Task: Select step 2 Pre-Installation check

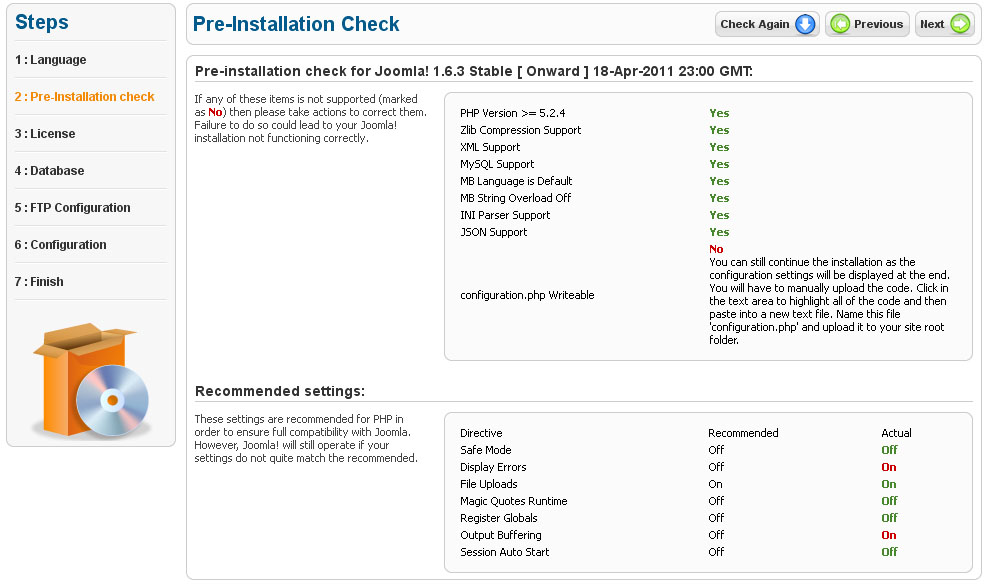Action: (x=84, y=97)
